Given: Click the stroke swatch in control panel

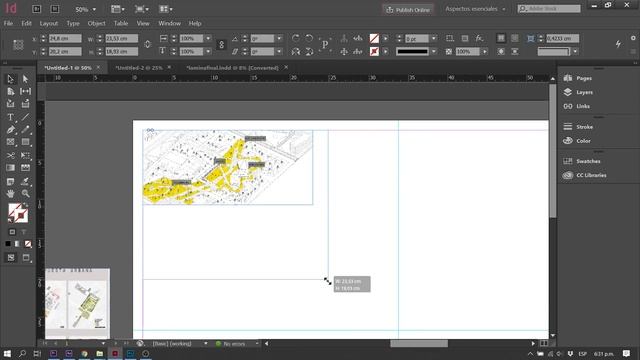Looking at the screenshot, I should coord(374,51).
